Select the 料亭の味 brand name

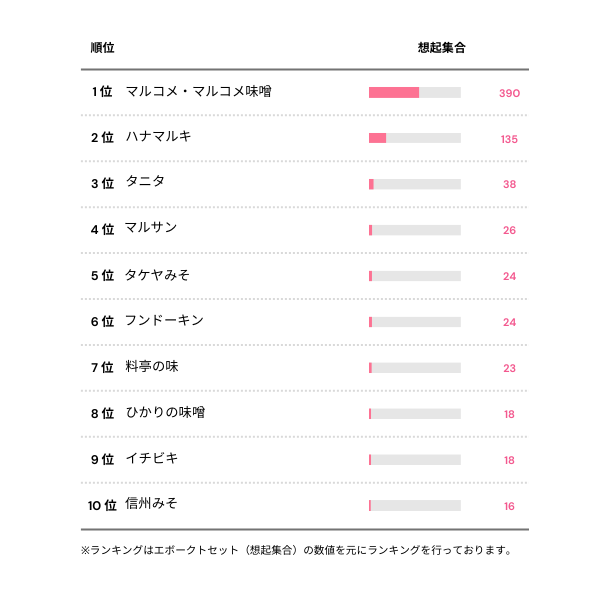pos(152,367)
